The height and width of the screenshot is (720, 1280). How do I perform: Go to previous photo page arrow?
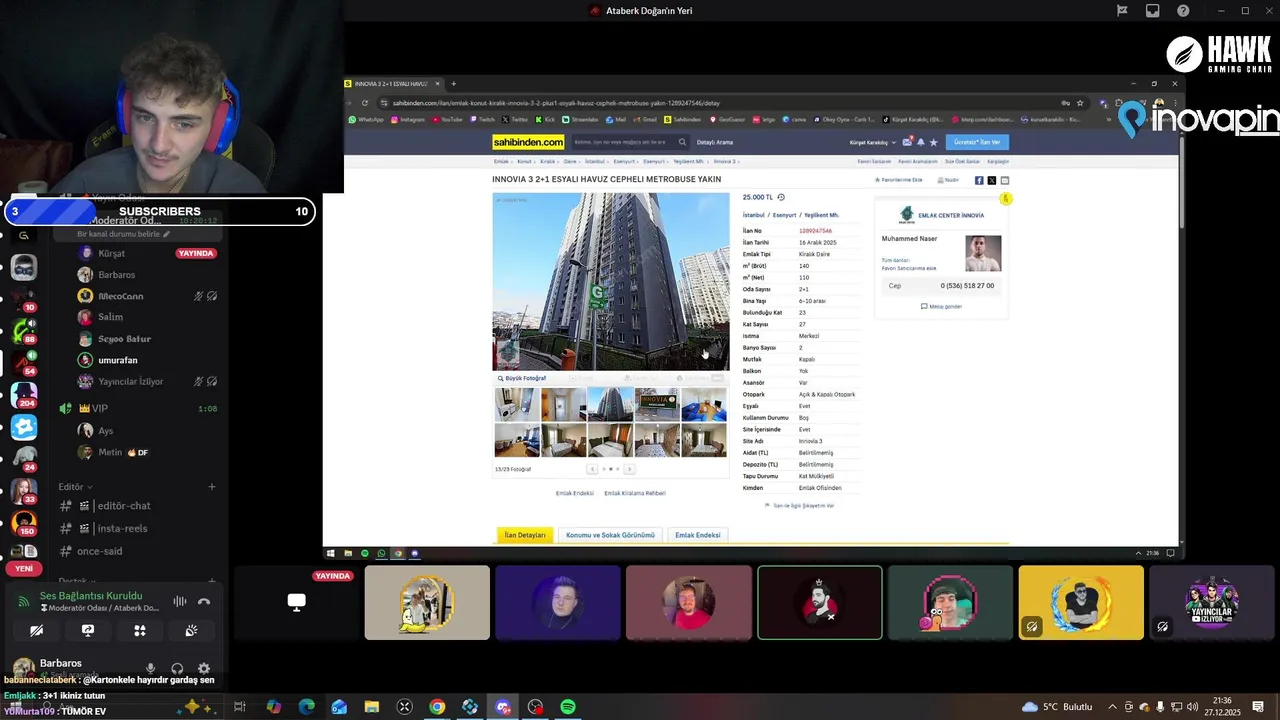tap(592, 469)
